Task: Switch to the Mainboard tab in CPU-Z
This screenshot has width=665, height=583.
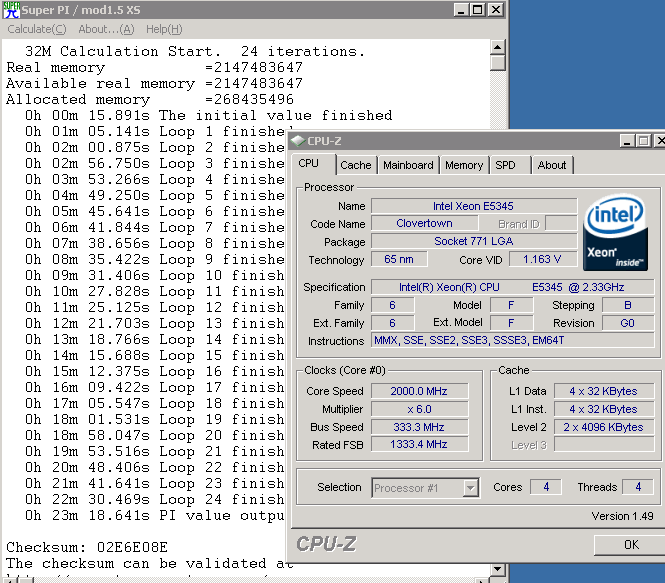Action: (x=408, y=165)
